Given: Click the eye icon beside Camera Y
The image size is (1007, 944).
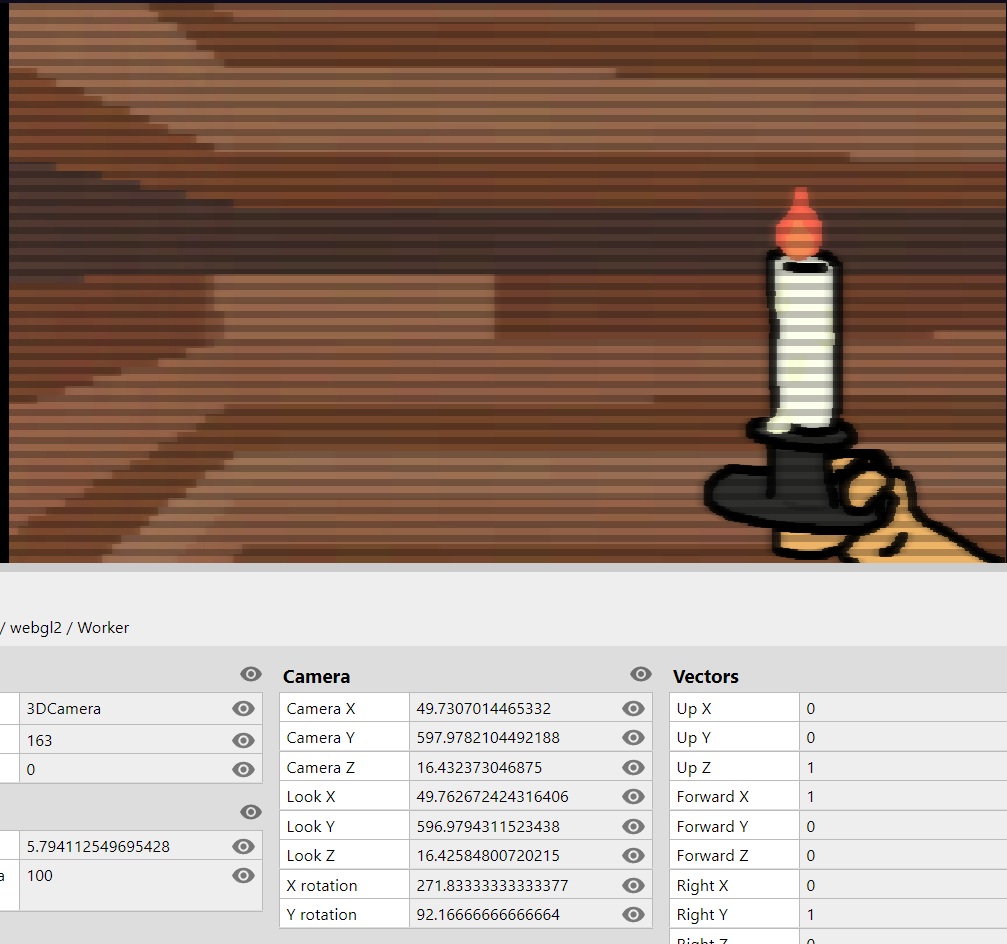Looking at the screenshot, I should [632, 738].
